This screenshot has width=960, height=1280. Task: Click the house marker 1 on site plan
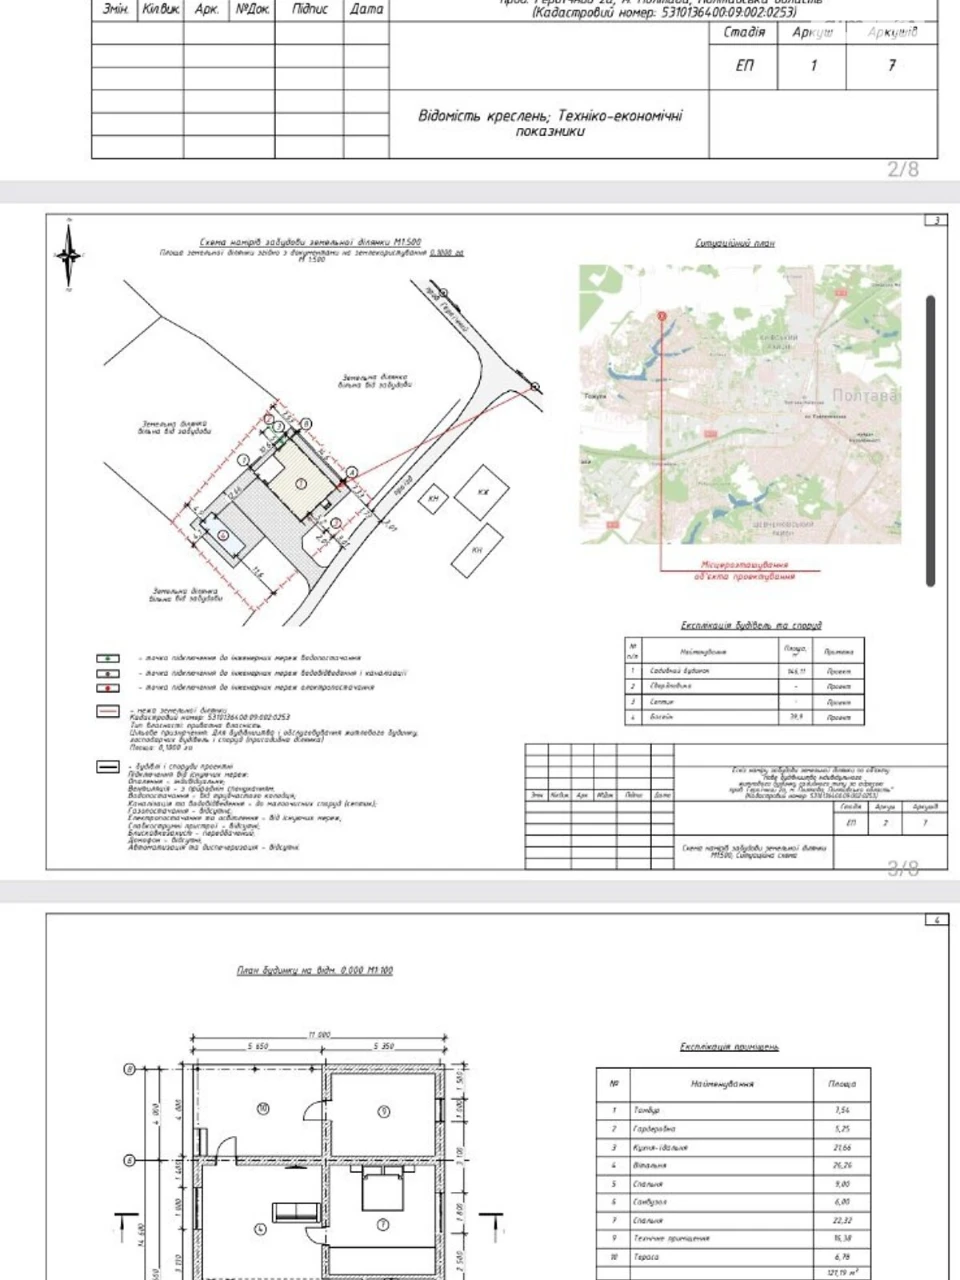pos(301,482)
